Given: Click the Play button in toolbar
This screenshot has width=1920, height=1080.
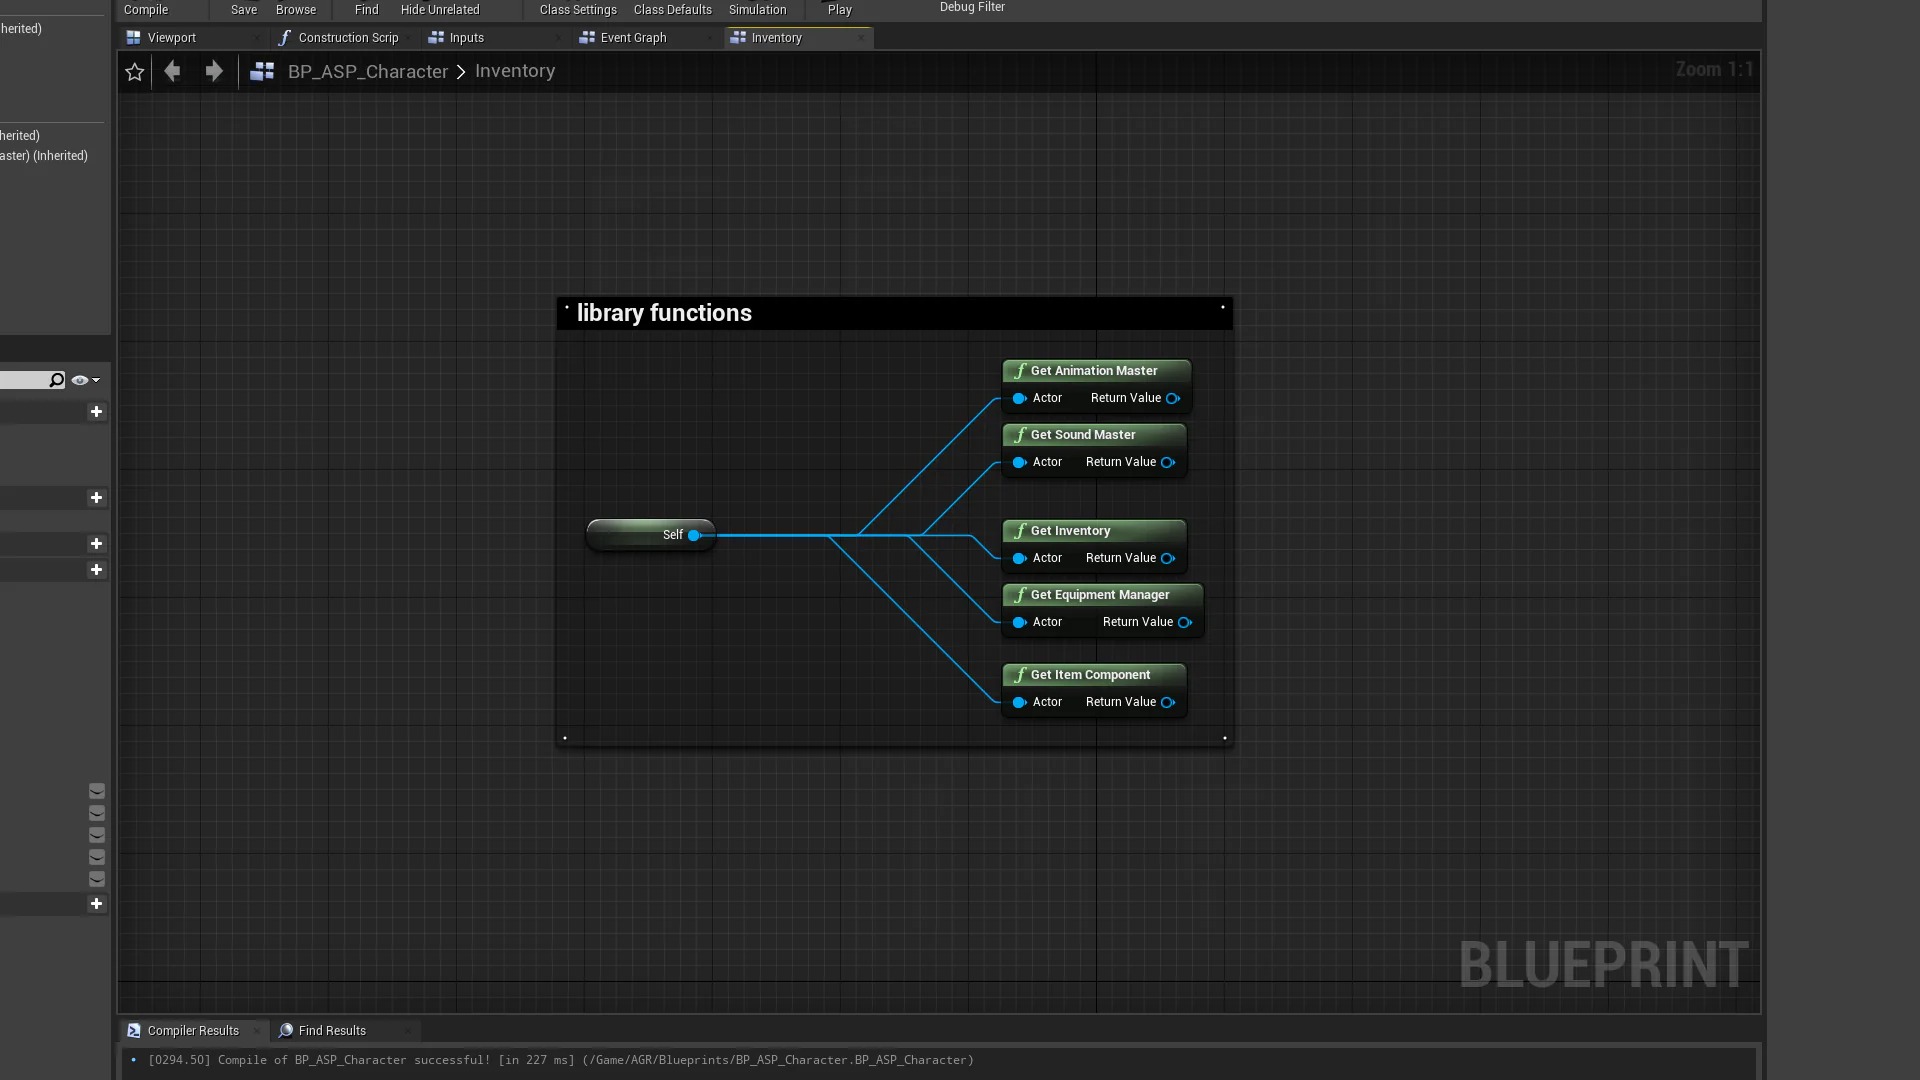Looking at the screenshot, I should [x=839, y=9].
